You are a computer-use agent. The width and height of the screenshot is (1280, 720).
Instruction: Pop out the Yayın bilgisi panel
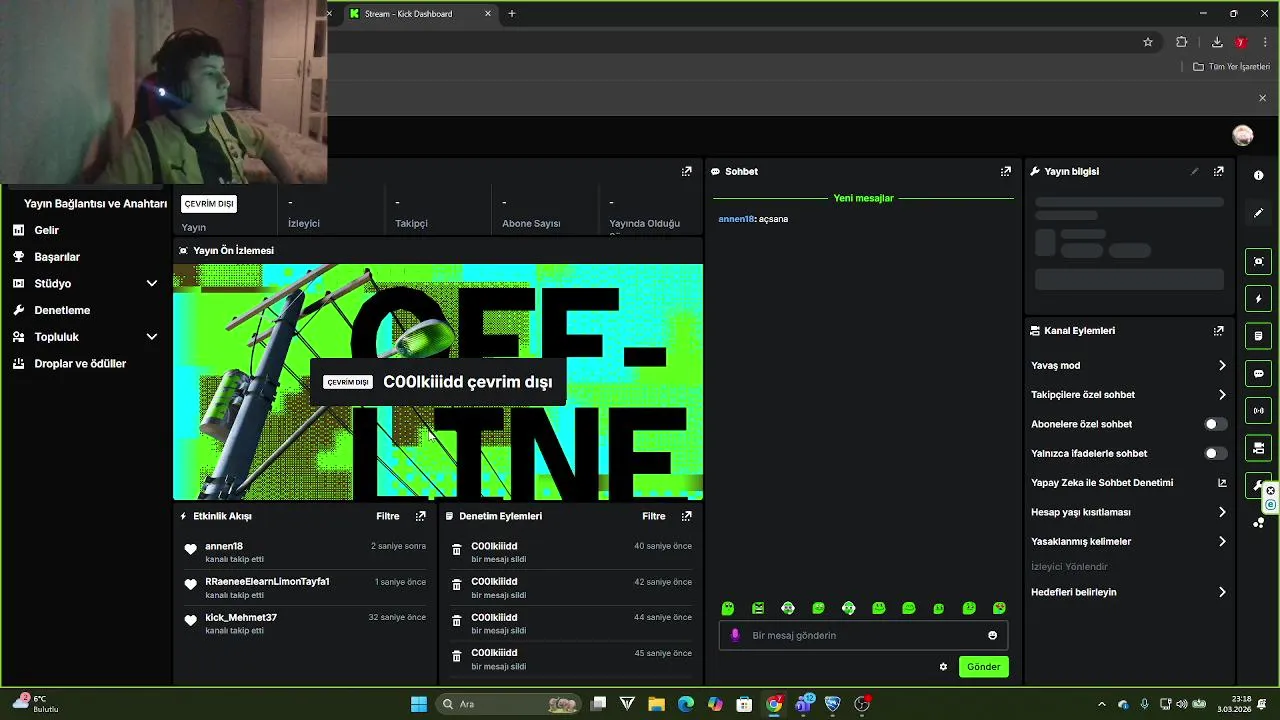pos(1218,171)
